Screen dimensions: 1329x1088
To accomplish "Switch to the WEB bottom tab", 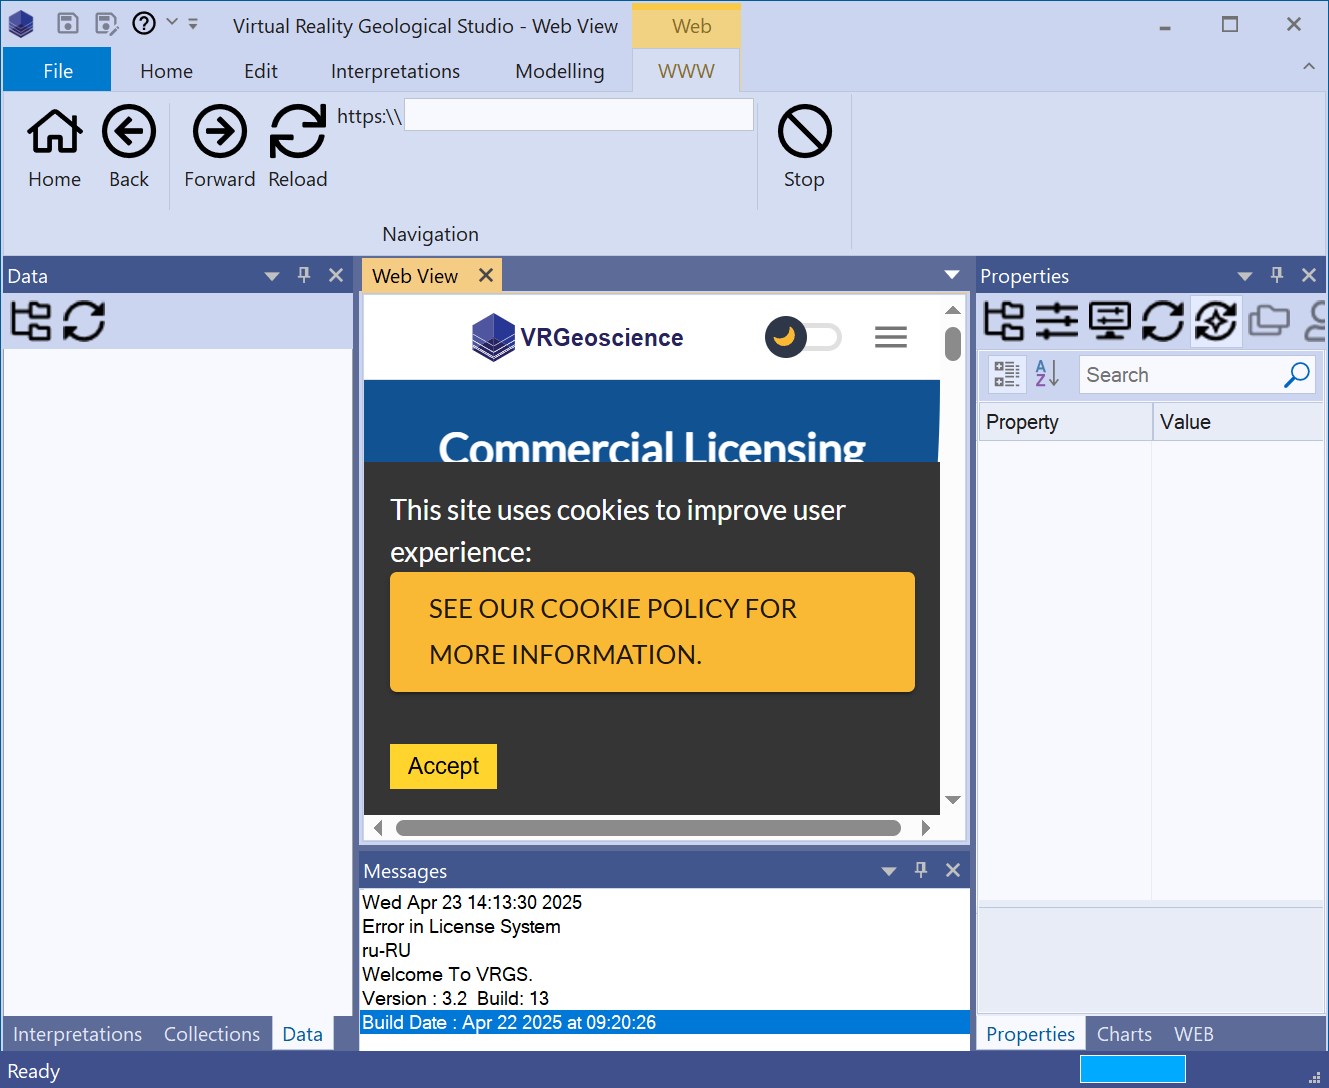I will click(1194, 1034).
